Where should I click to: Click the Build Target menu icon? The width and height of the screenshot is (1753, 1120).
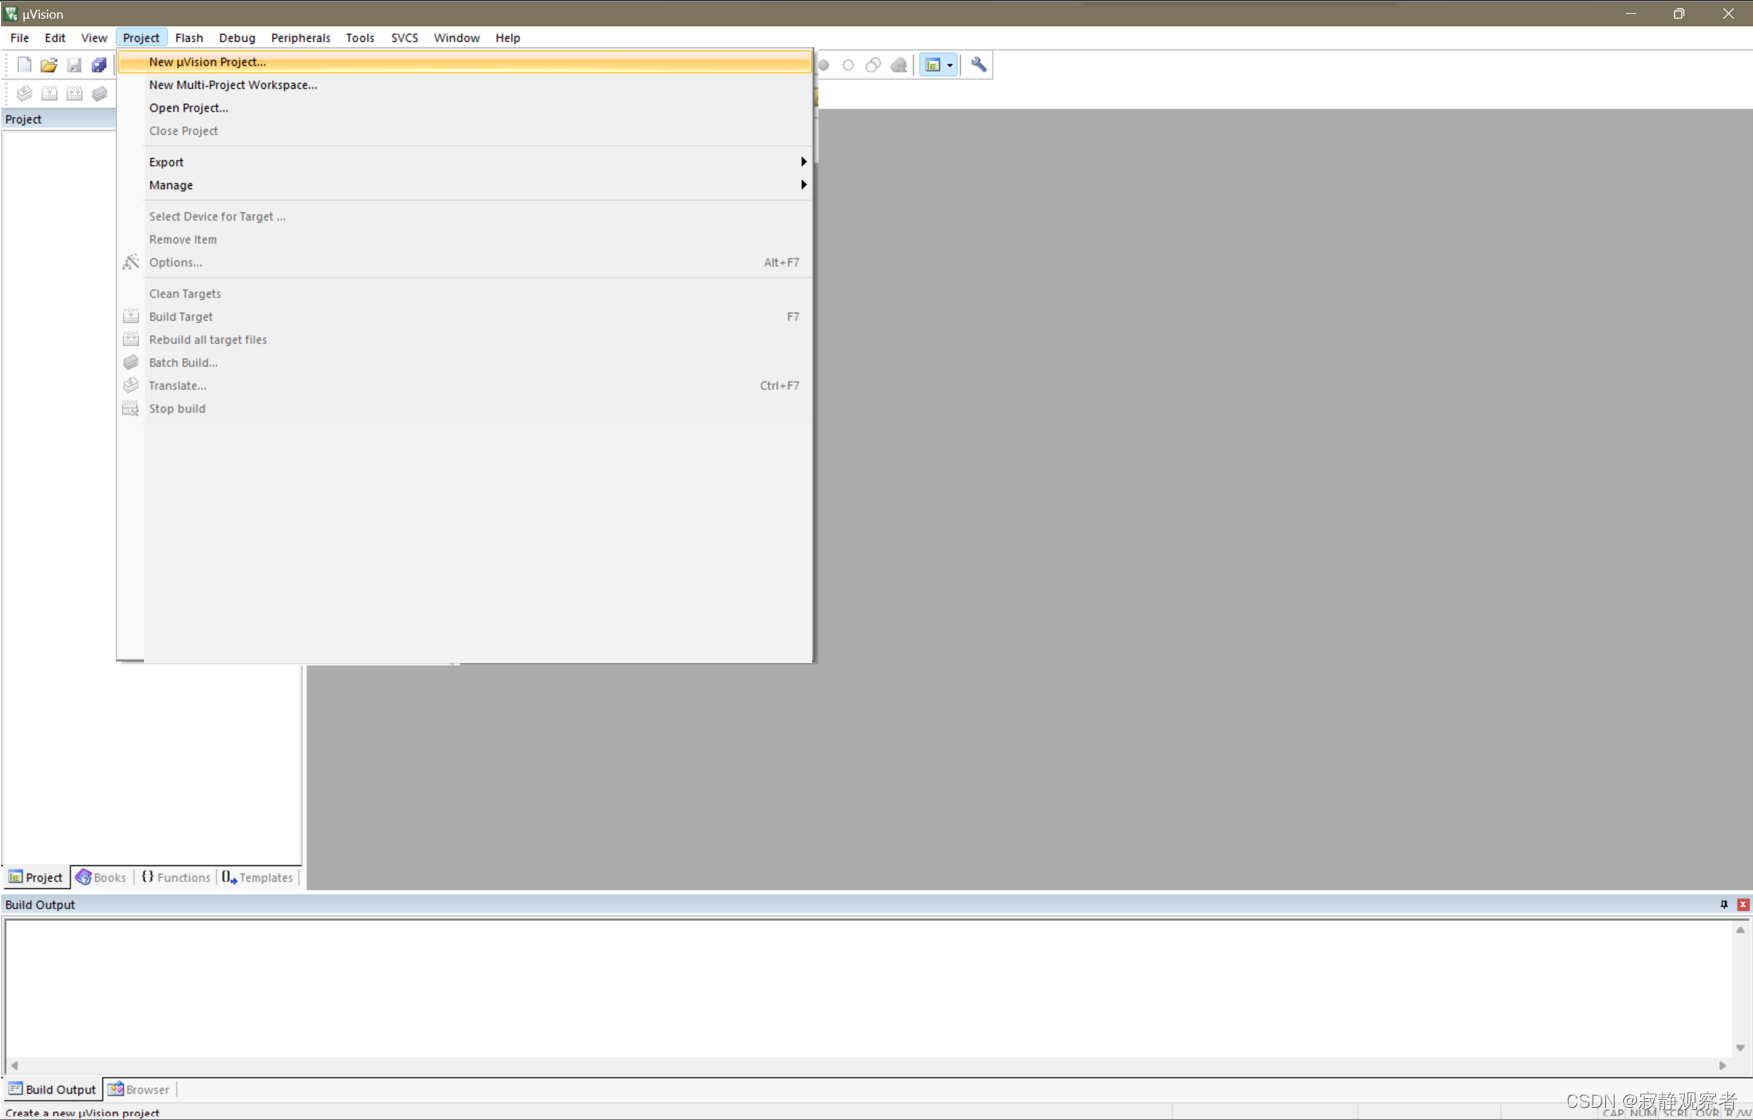tap(131, 316)
